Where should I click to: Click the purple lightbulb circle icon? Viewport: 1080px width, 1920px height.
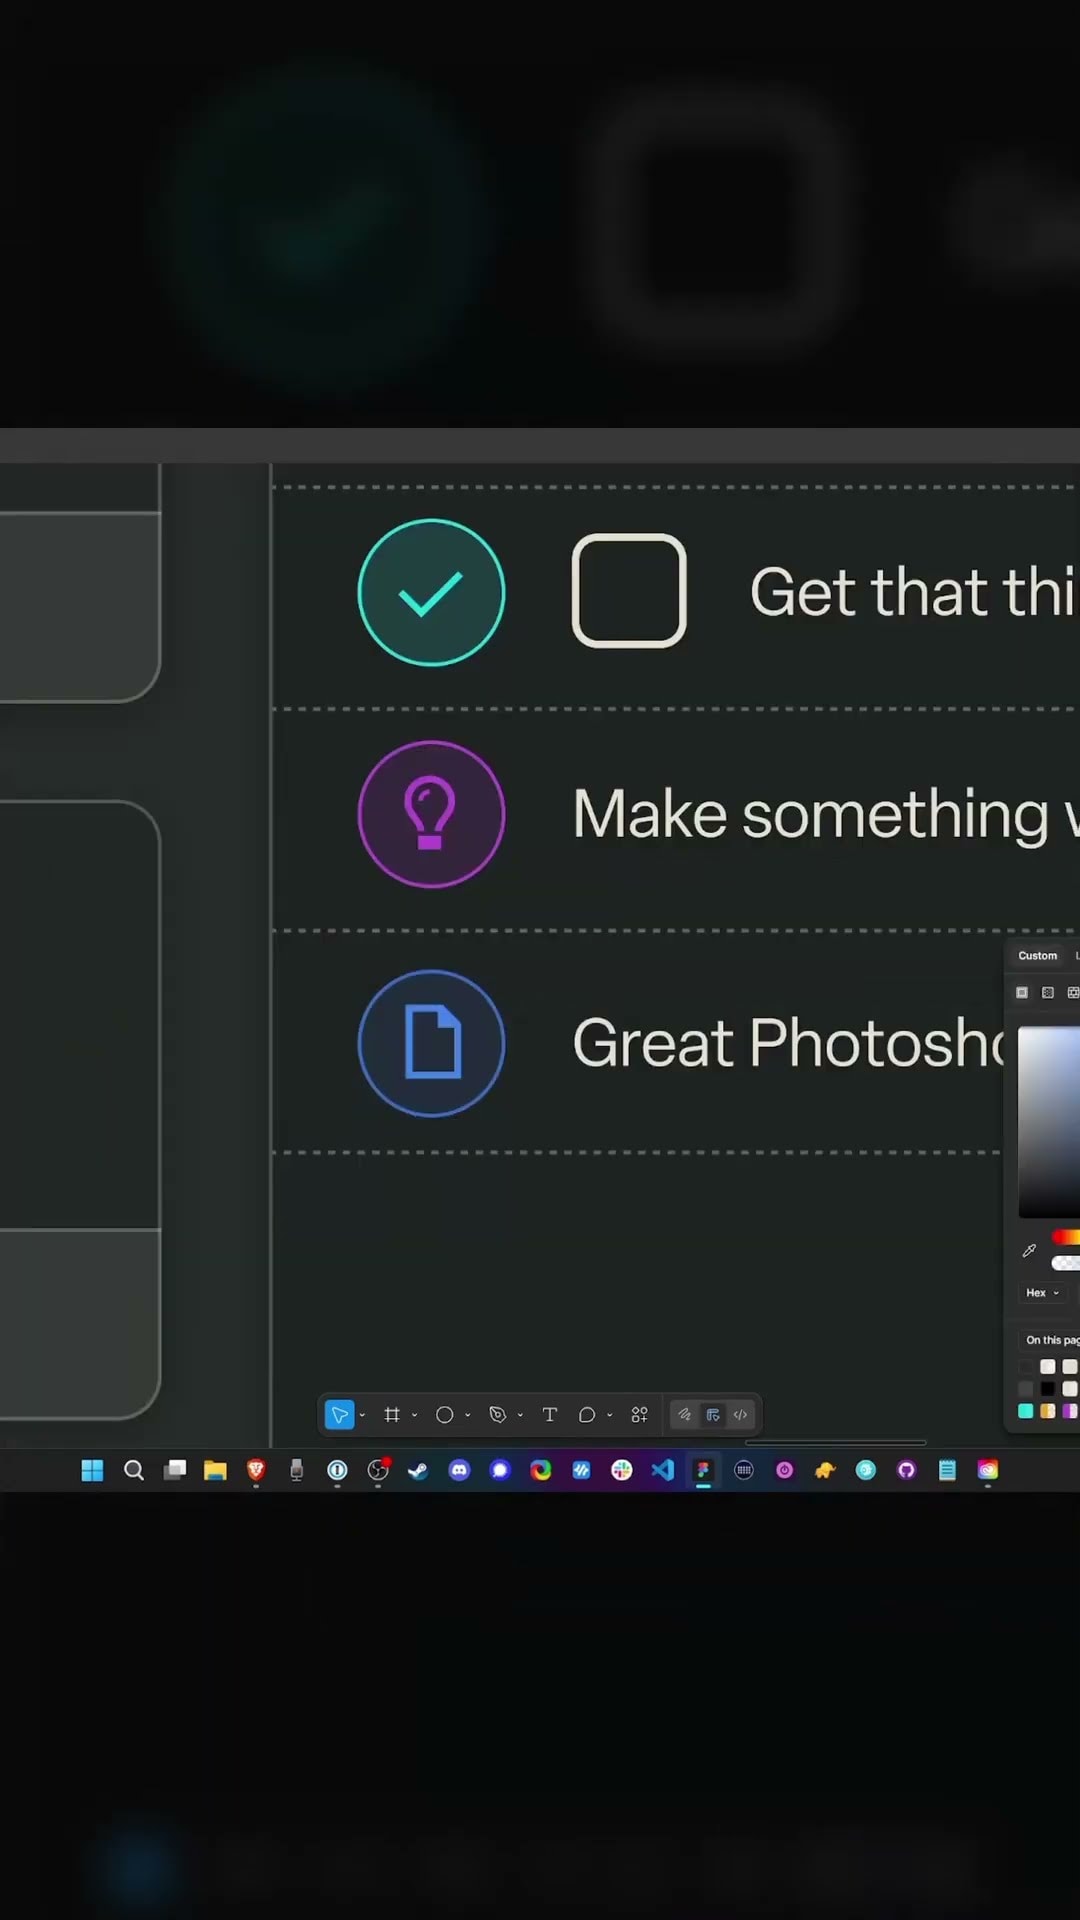pyautogui.click(x=431, y=814)
